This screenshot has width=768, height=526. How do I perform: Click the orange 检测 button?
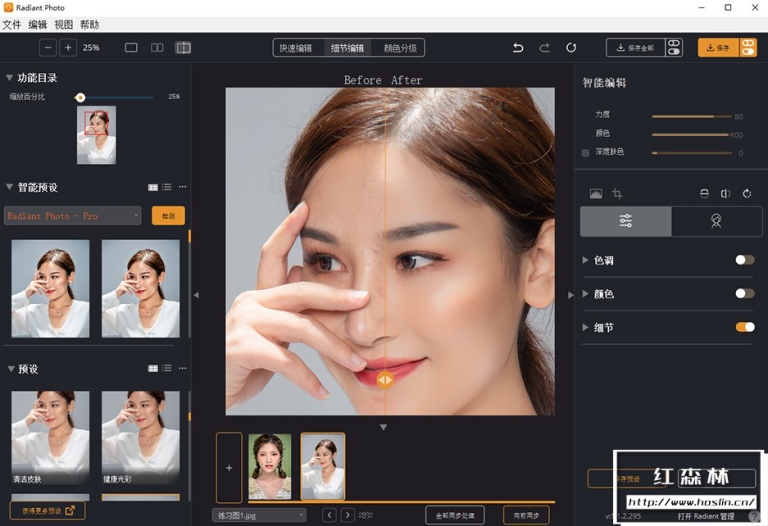[x=168, y=215]
